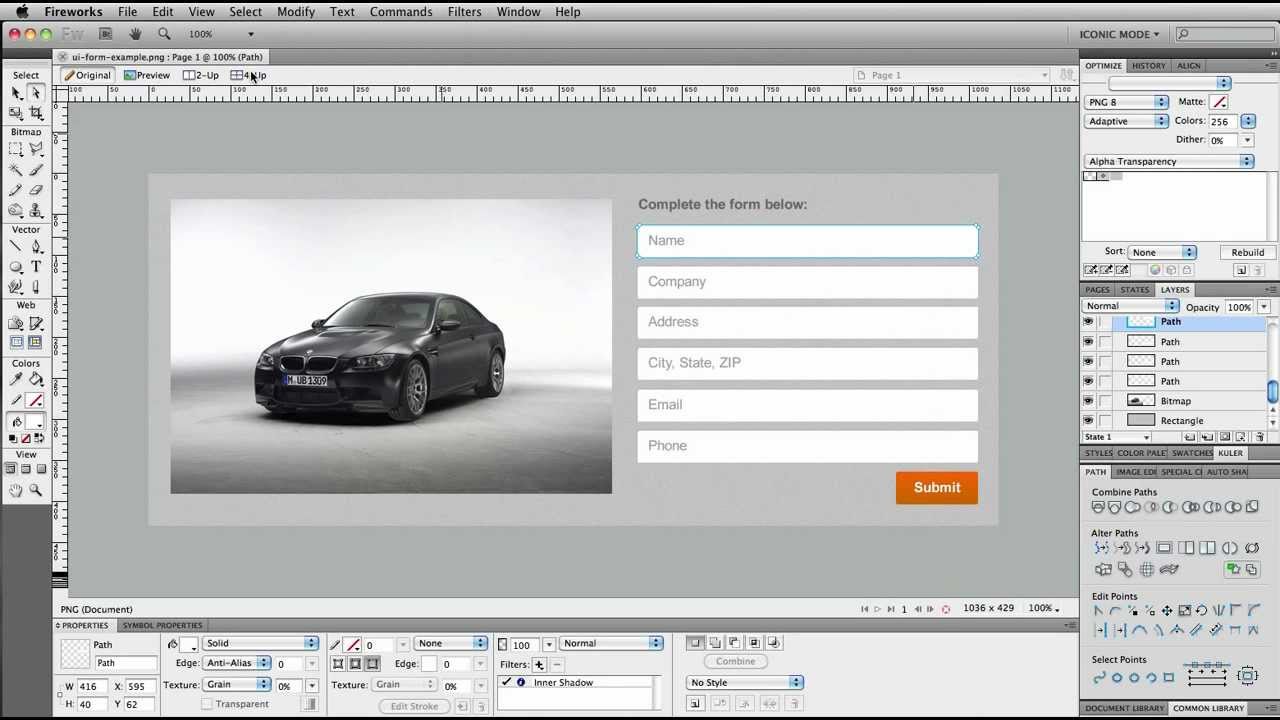Open the Common Library panel
This screenshot has width=1280, height=720.
(x=1208, y=708)
